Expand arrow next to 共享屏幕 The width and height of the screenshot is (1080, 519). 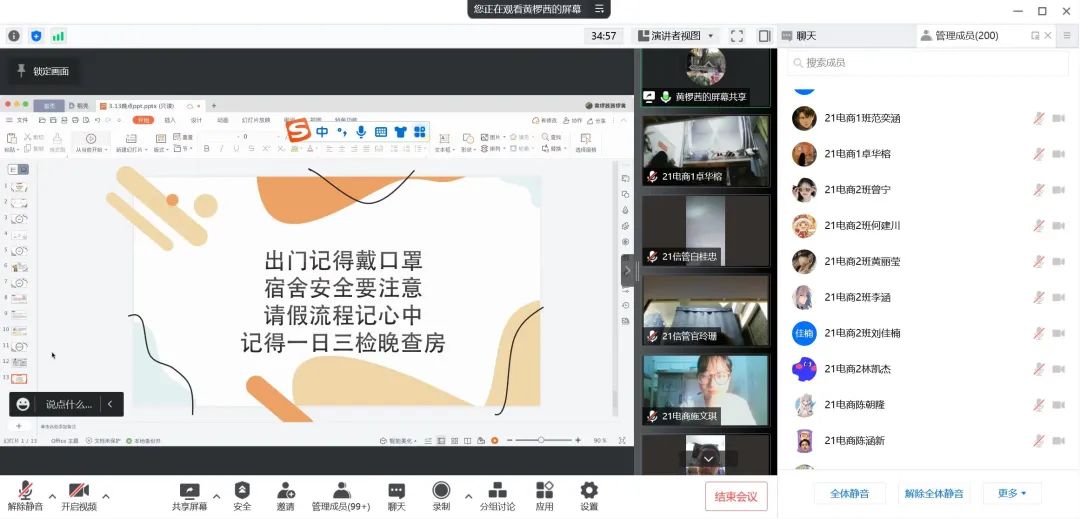pos(216,494)
